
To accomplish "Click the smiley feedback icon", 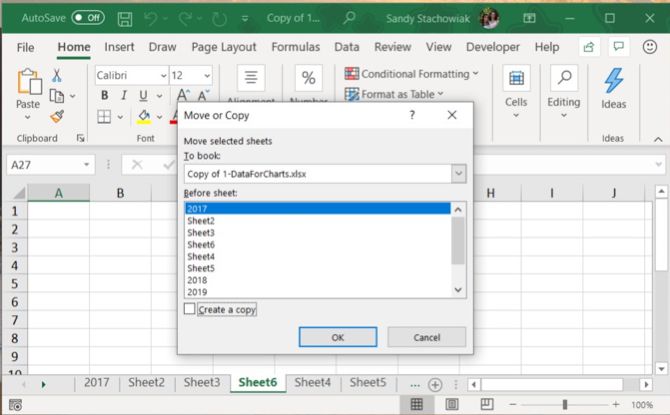I will (x=649, y=47).
